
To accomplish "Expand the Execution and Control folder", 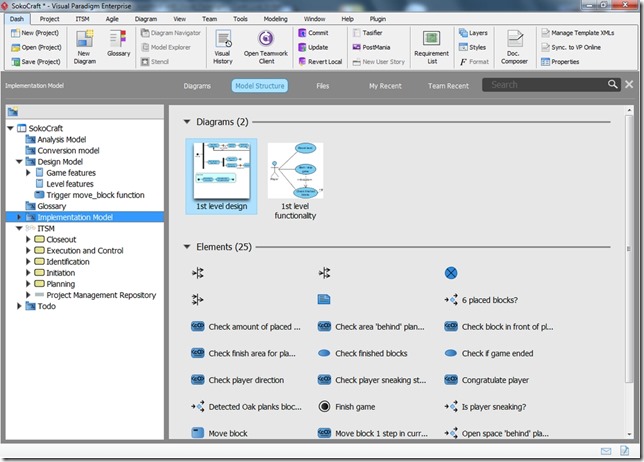I will pyautogui.click(x=28, y=251).
